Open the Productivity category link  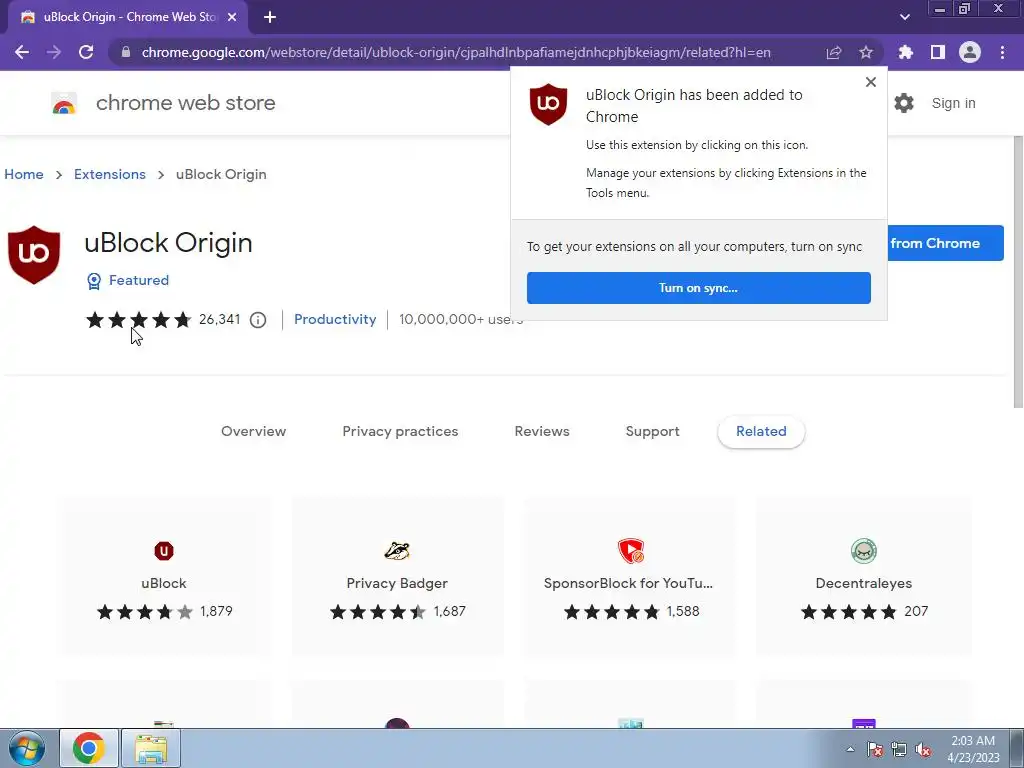335,319
